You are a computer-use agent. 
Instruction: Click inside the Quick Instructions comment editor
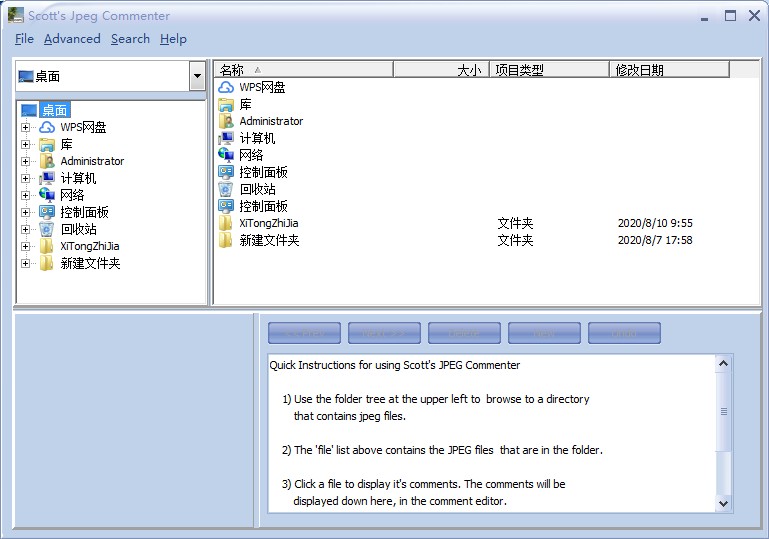492,433
